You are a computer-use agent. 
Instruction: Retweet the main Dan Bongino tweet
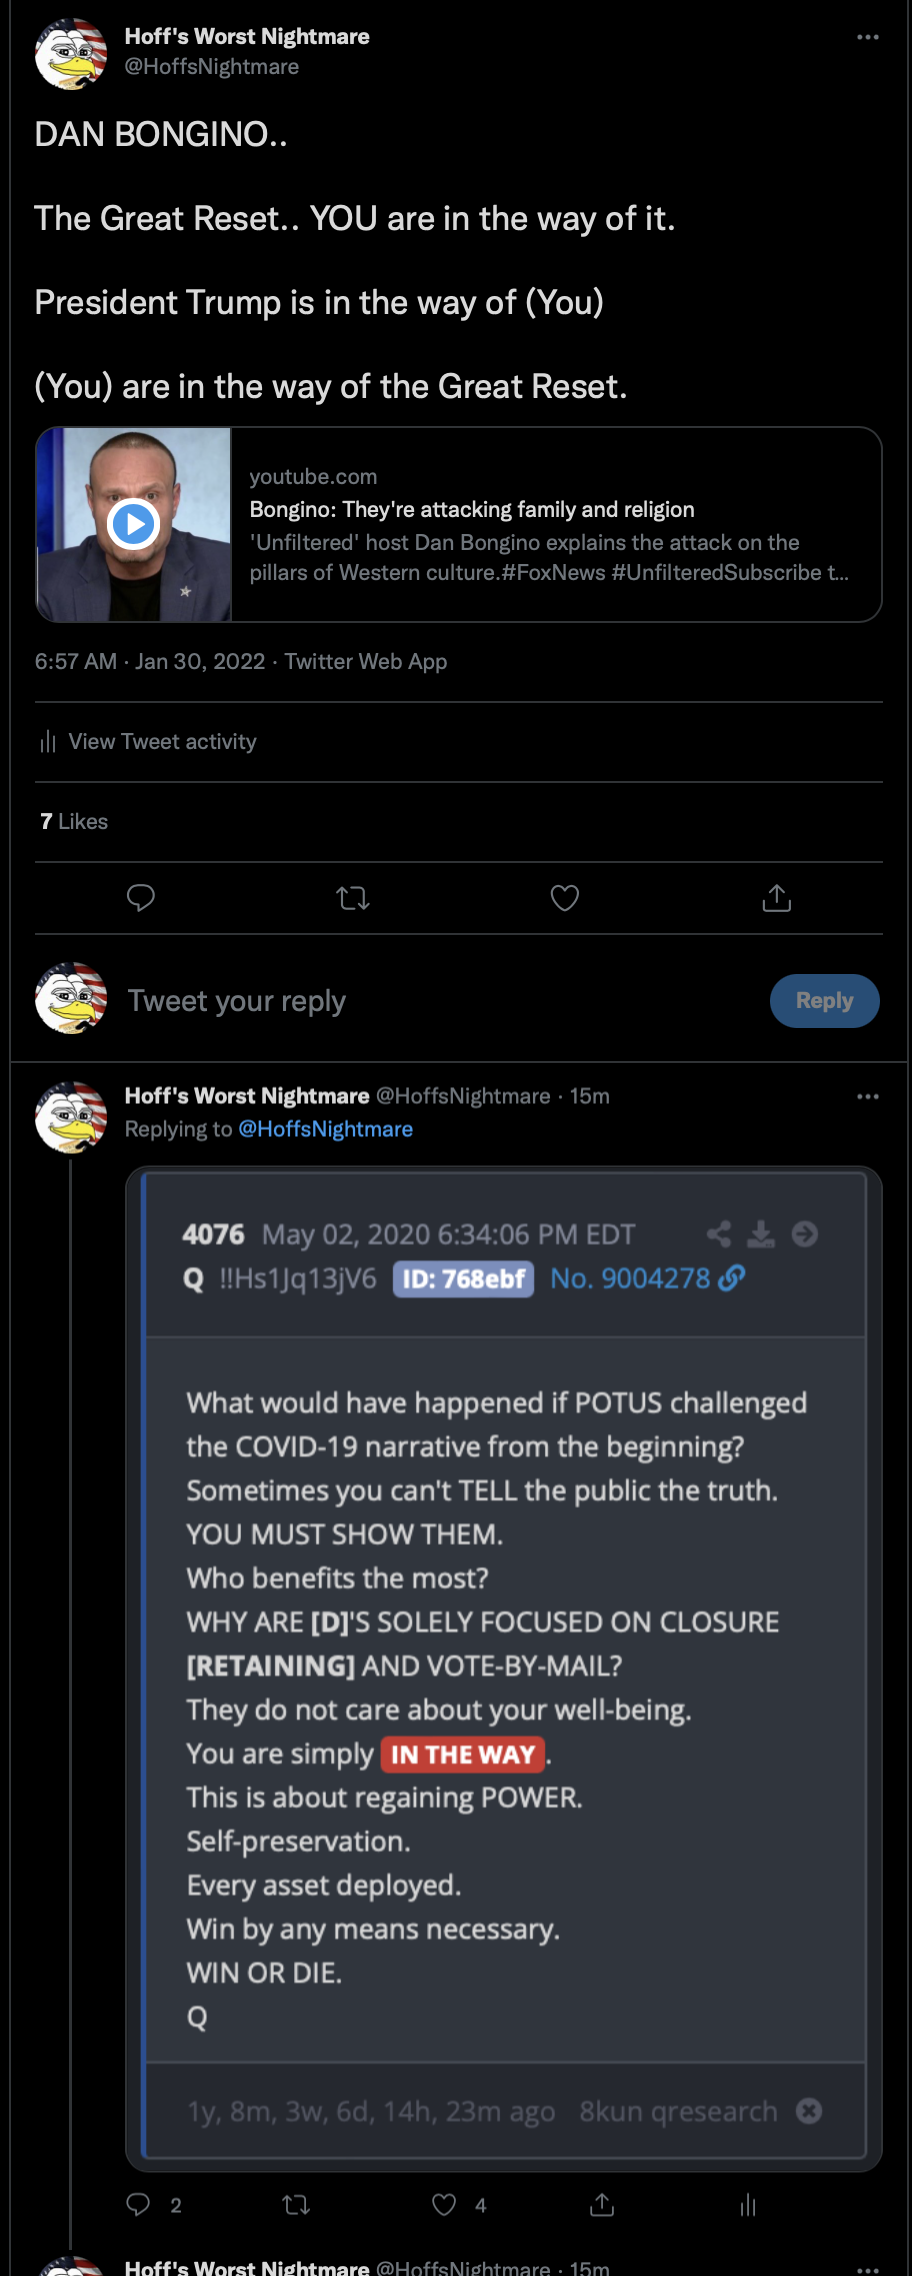point(353,898)
